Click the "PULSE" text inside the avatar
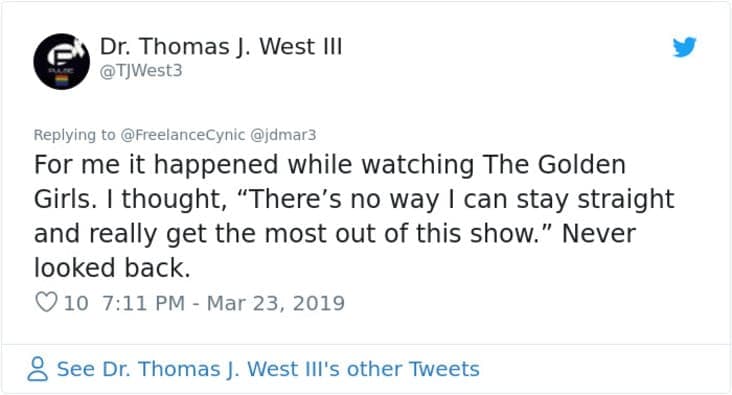Viewport: 732px width, 395px height. [x=61, y=70]
